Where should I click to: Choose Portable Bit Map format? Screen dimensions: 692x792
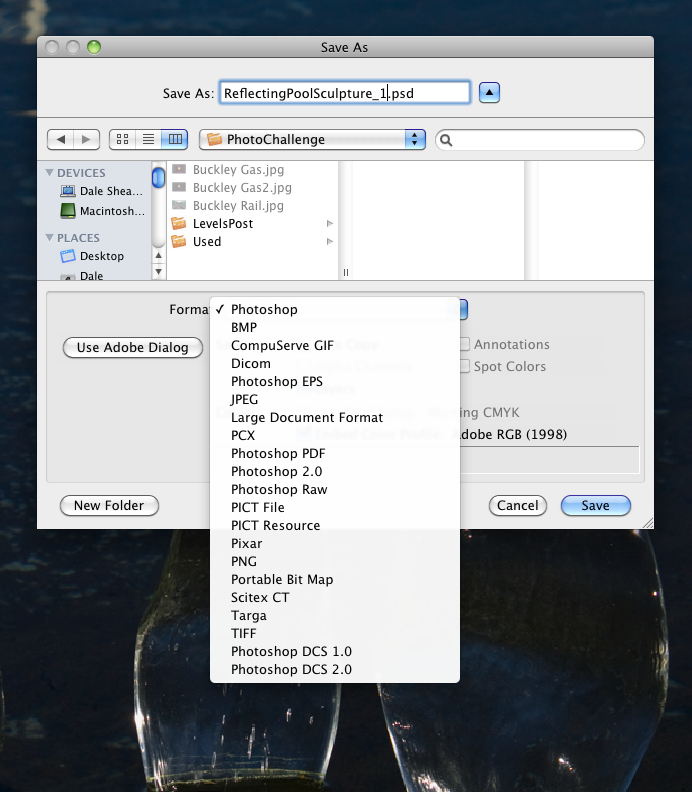[x=334, y=579]
